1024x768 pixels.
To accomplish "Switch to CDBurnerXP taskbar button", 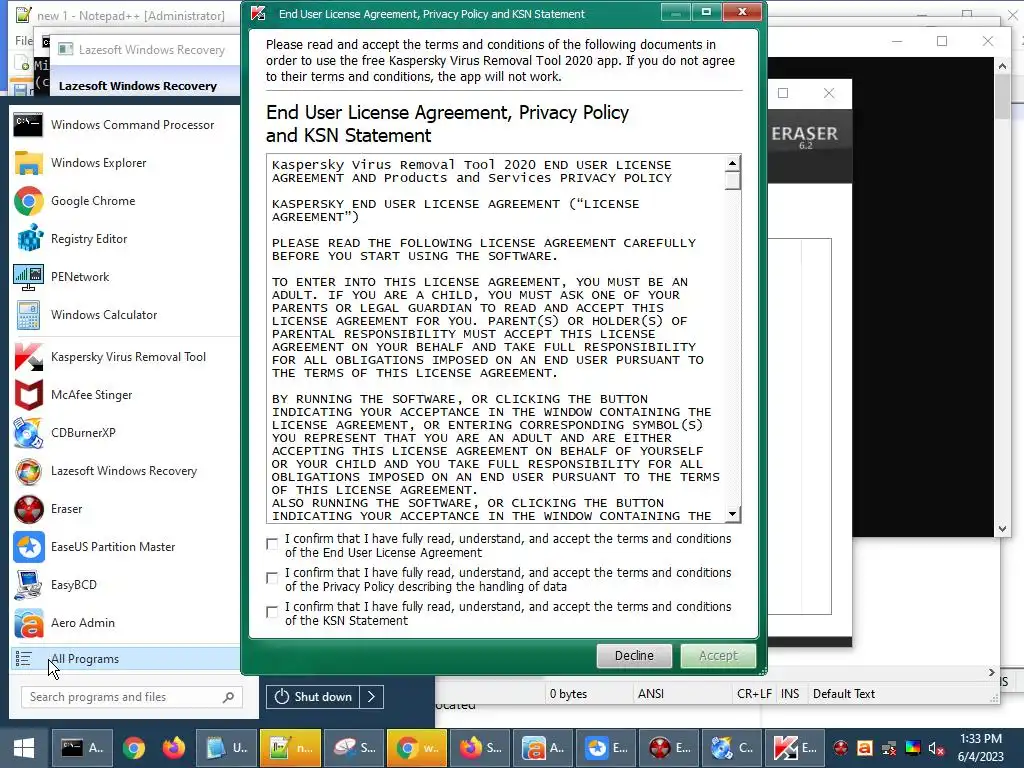I will (733, 748).
